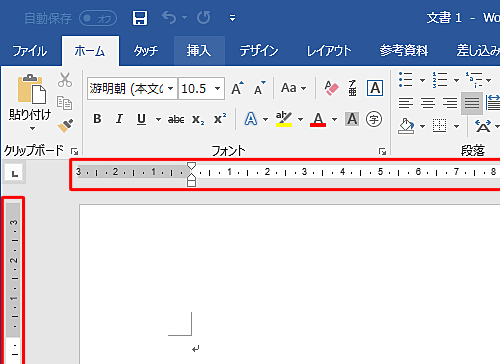Undo the last action
This screenshot has width=500, height=364.
tap(169, 17)
